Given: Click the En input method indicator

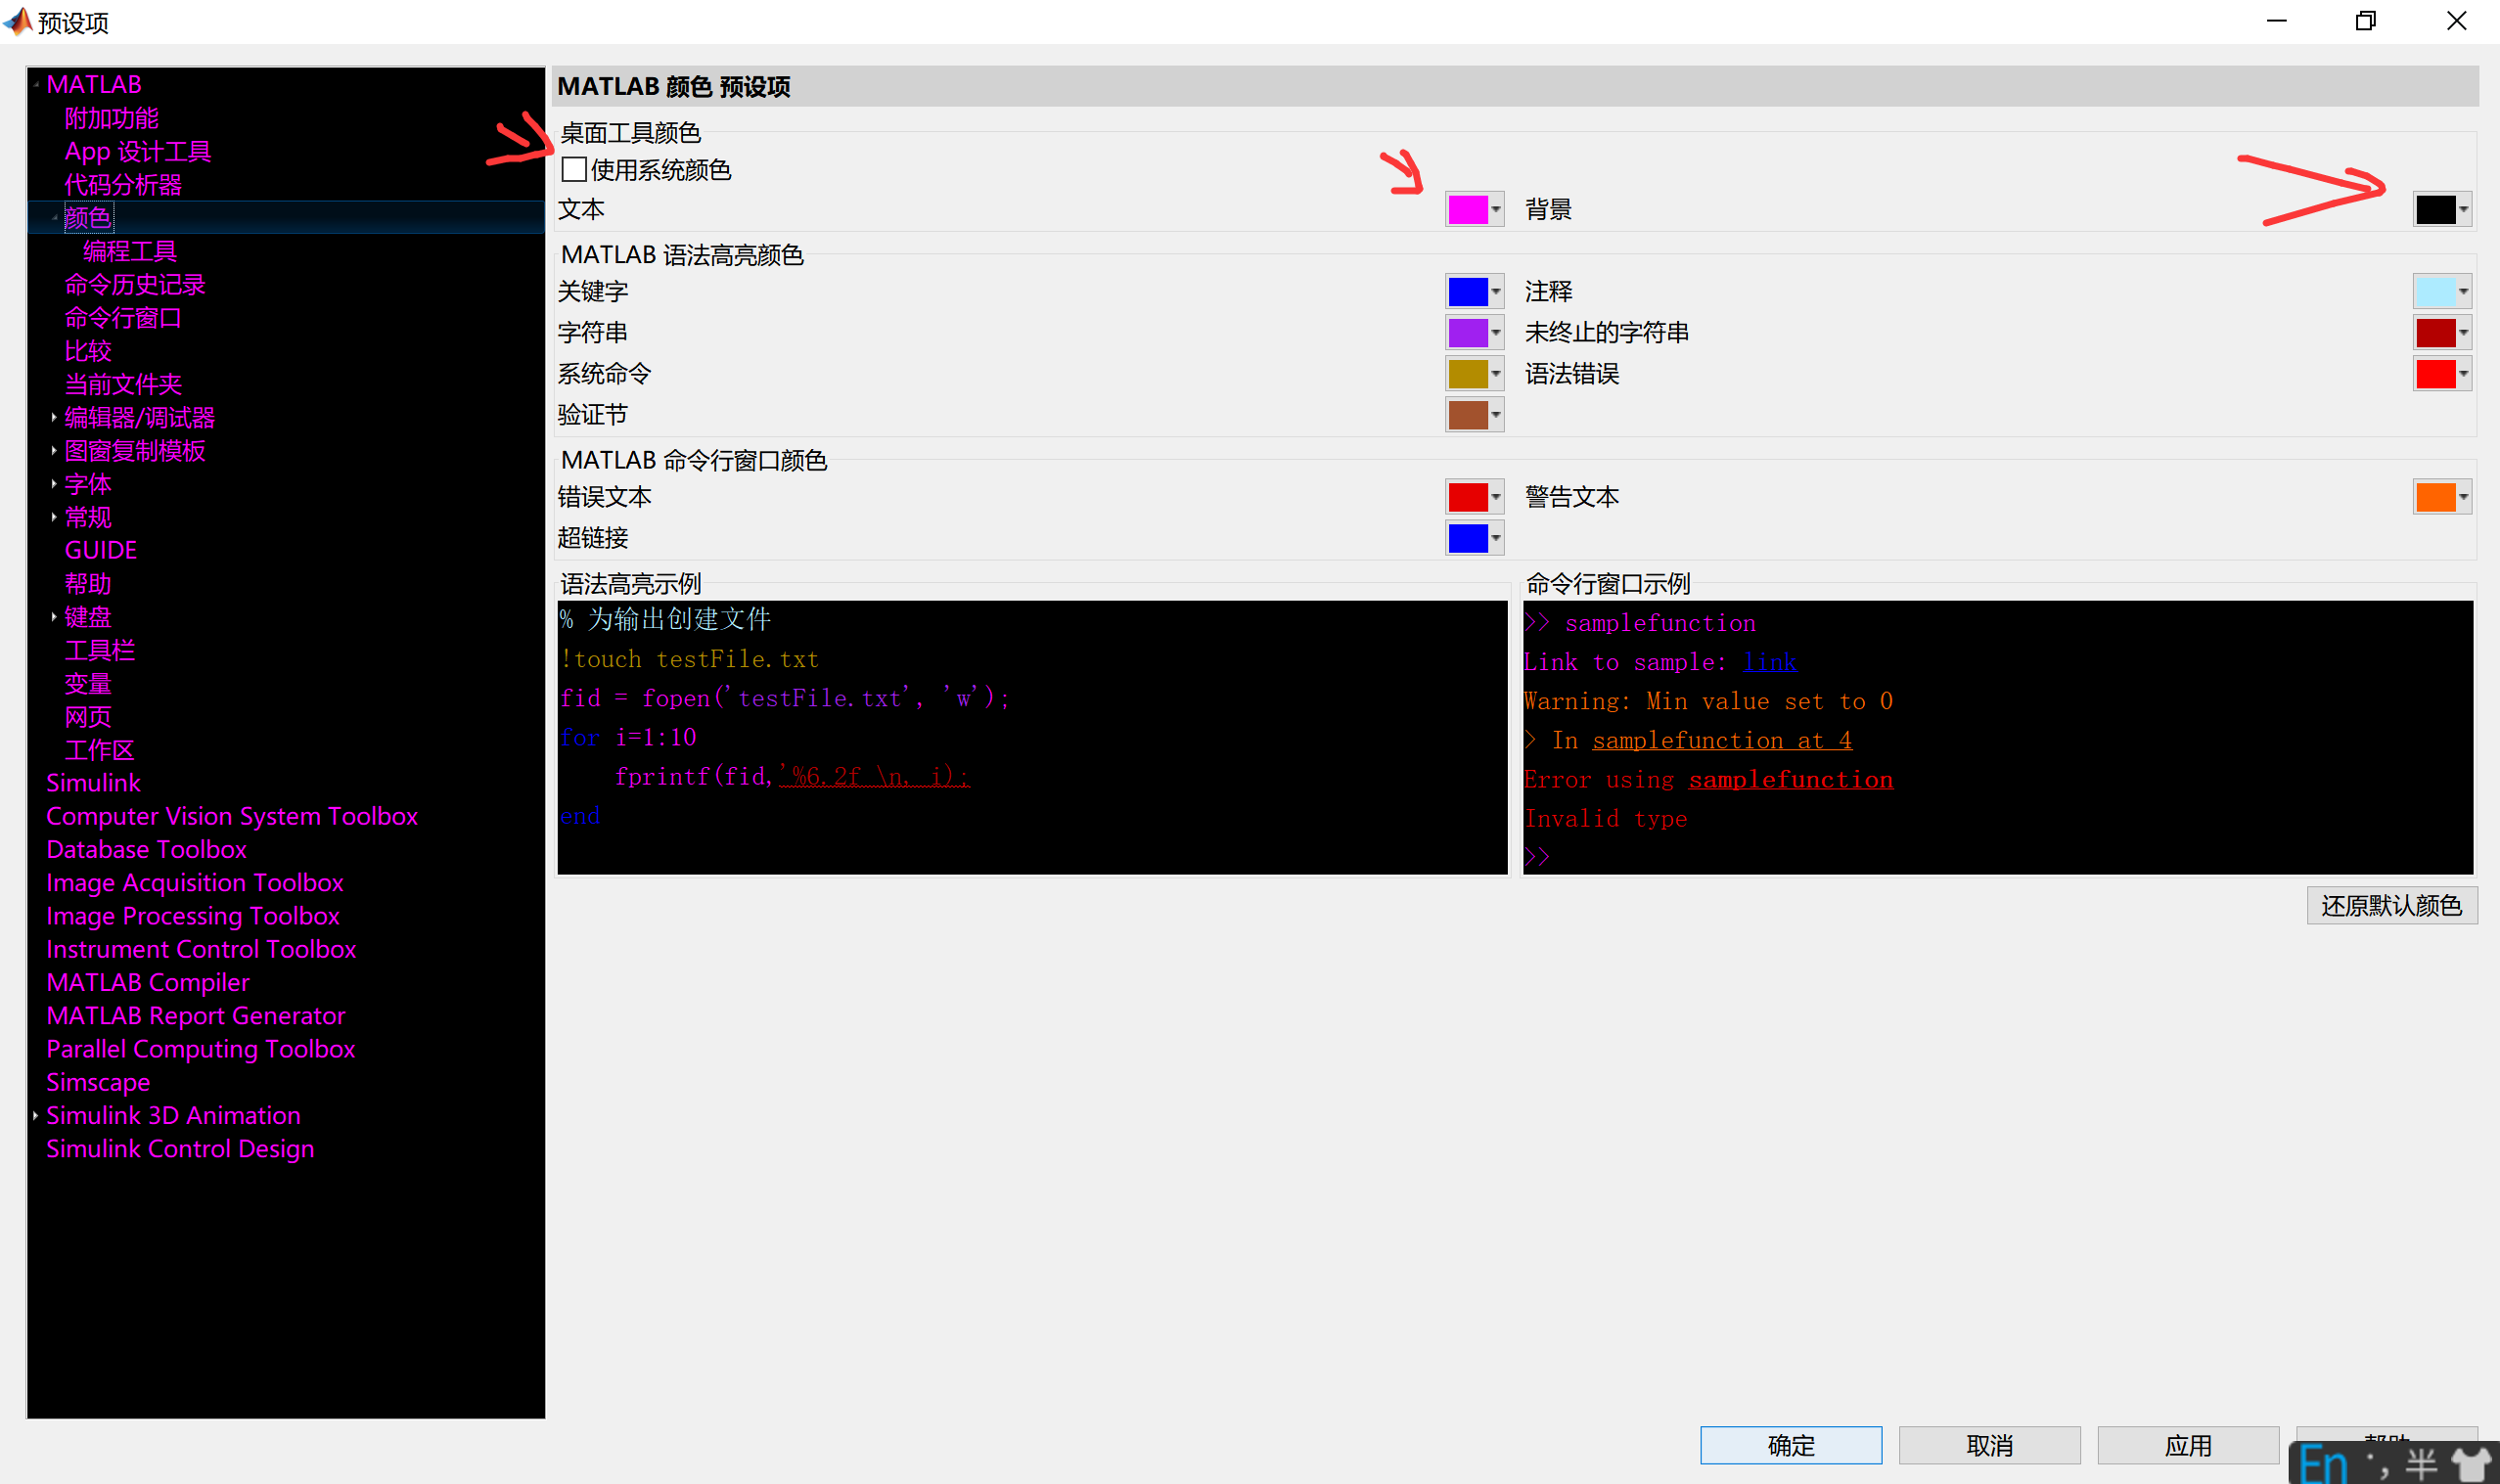Looking at the screenshot, I should click(2323, 1464).
